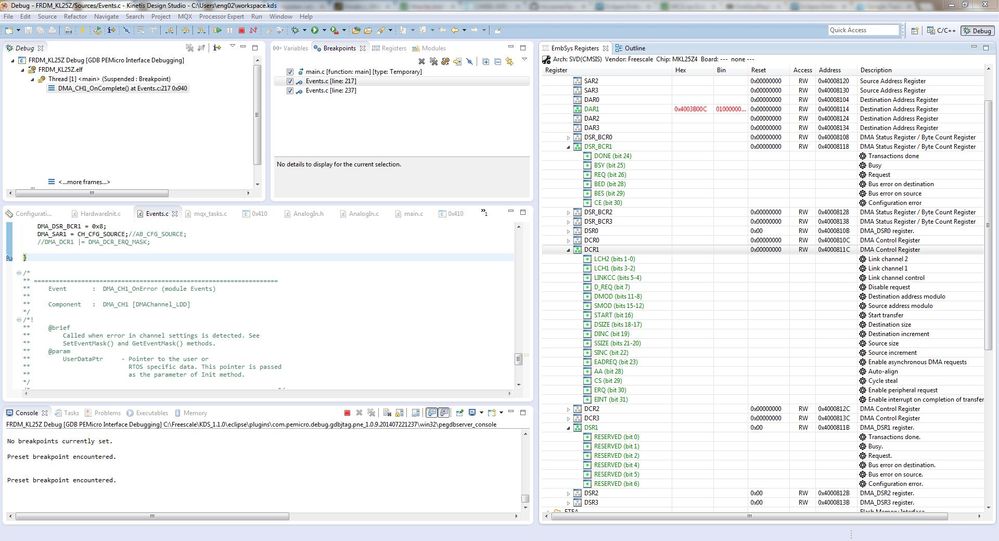Image resolution: width=999 pixels, height=541 pixels.
Task: Click the Disconnect icon in the main toolbar
Action: click(x=253, y=30)
